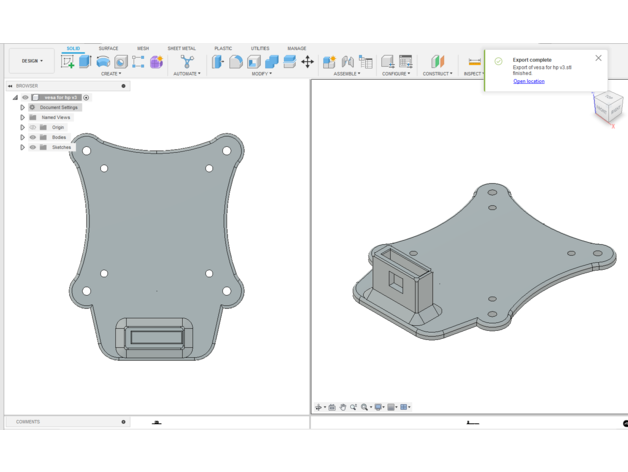This screenshot has width=628, height=472.
Task: Select the Fillet tool icon
Action: [236, 62]
